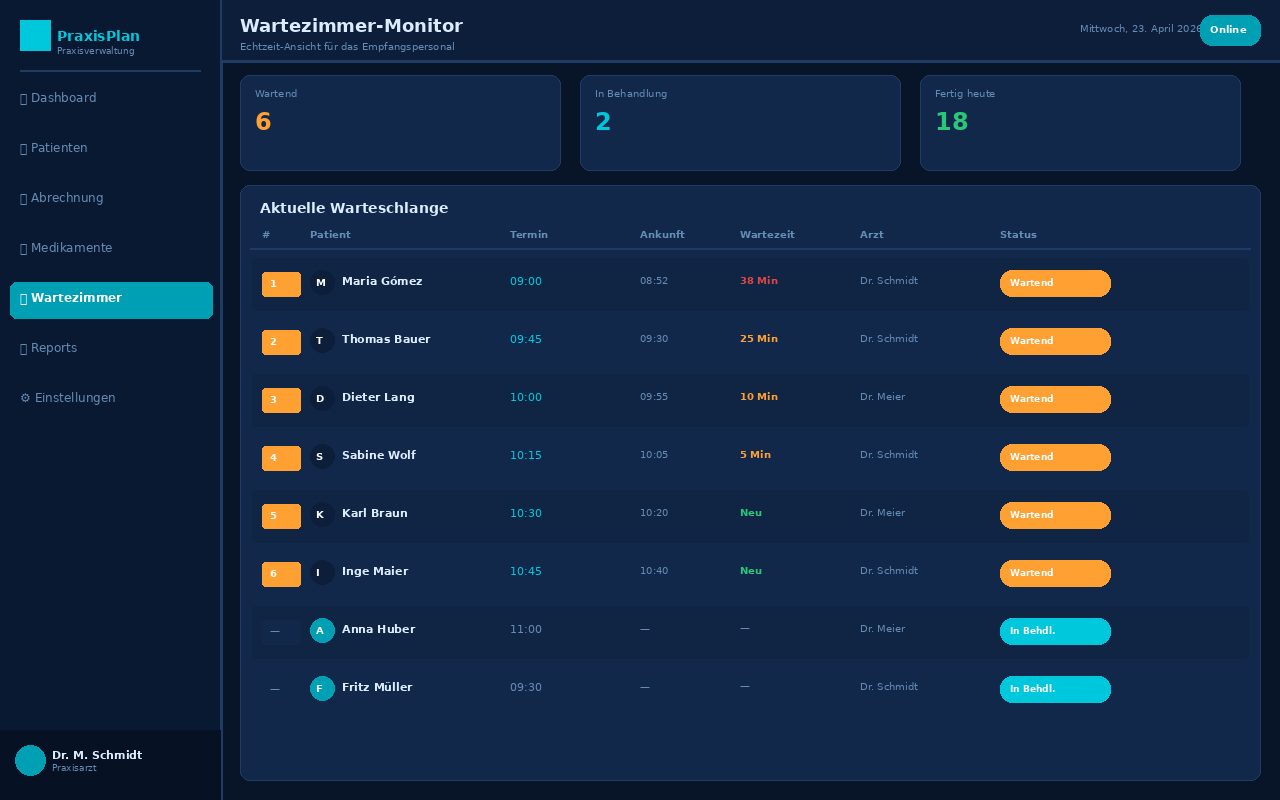1280x800 pixels.
Task: Click Maria Gómez's avatar initial
Action: point(322,283)
